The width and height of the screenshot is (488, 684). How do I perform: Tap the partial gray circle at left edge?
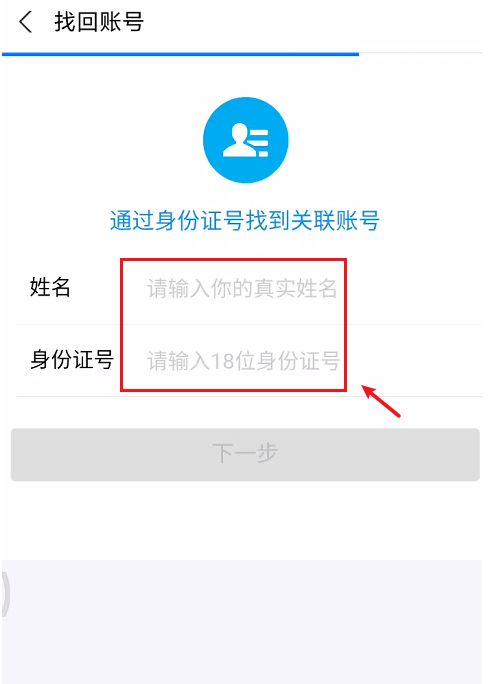(x=5, y=594)
